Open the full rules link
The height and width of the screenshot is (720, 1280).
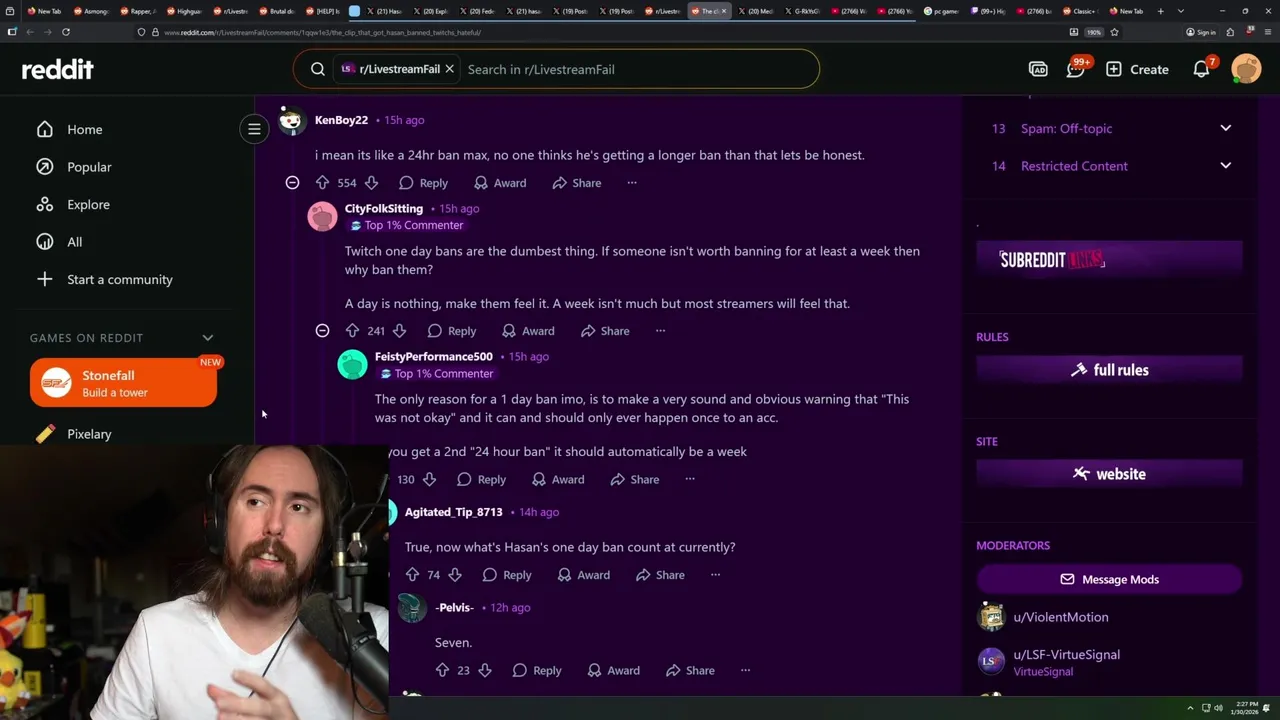pos(1109,370)
